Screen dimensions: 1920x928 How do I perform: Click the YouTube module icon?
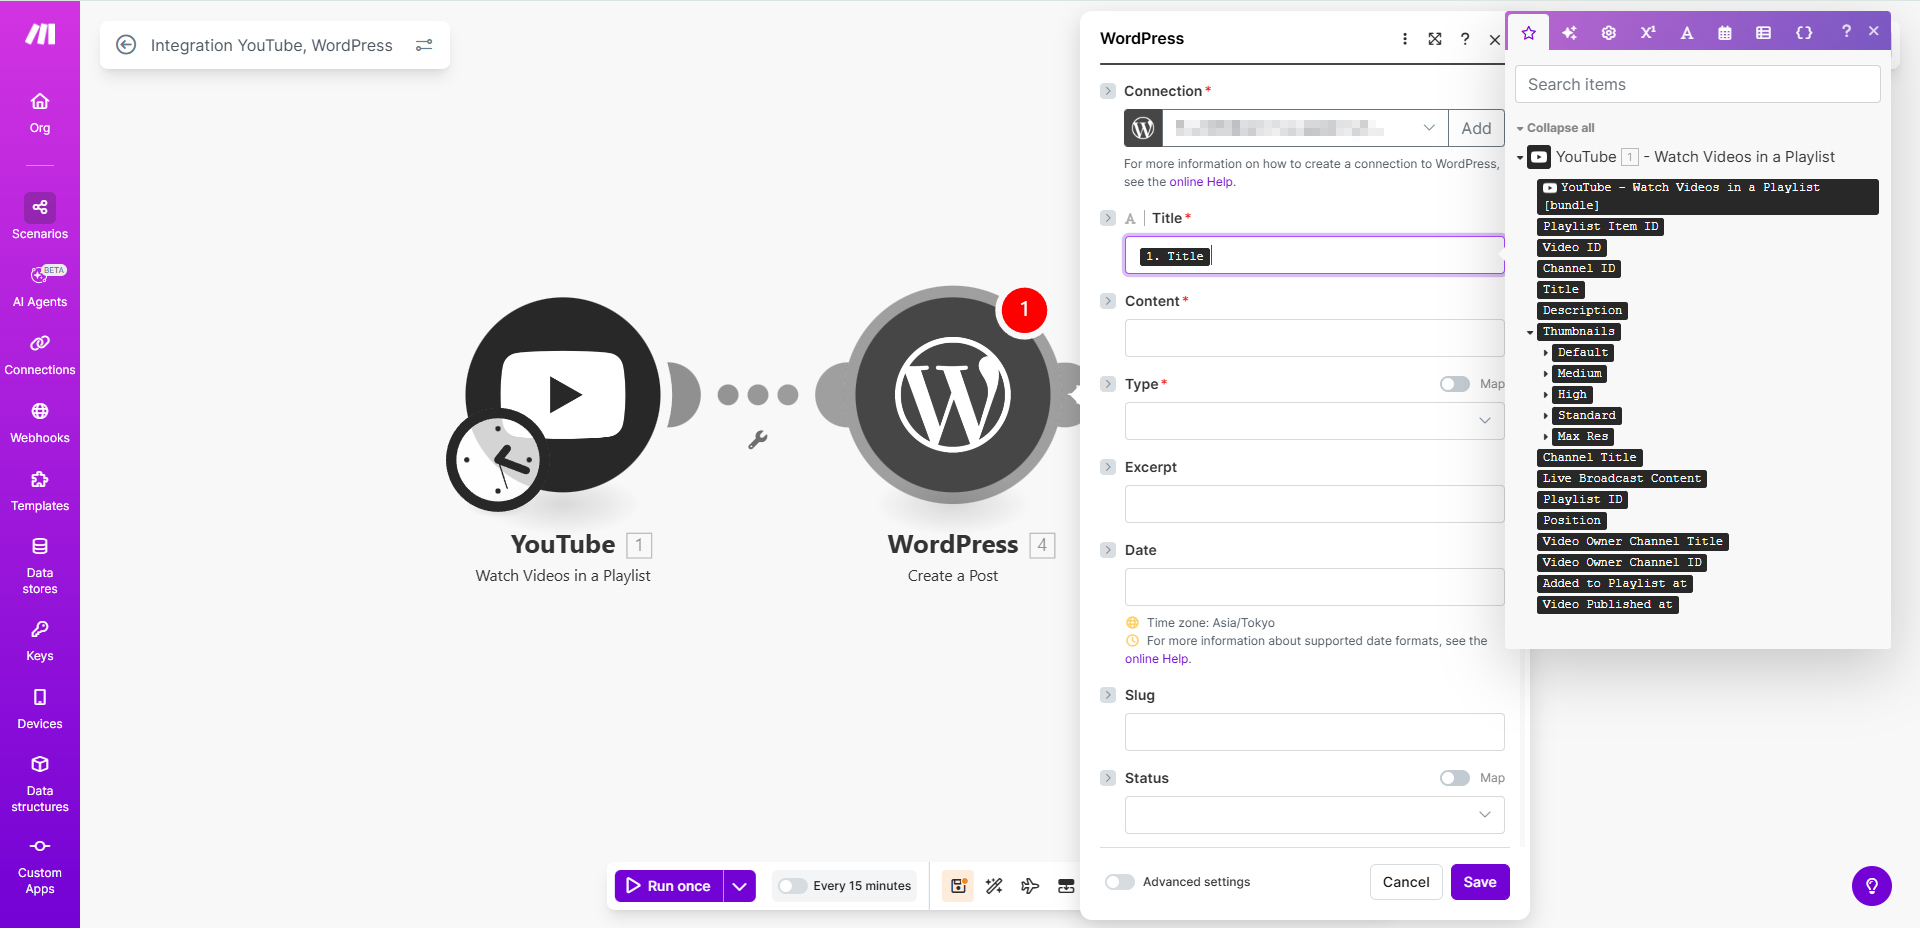tap(563, 395)
